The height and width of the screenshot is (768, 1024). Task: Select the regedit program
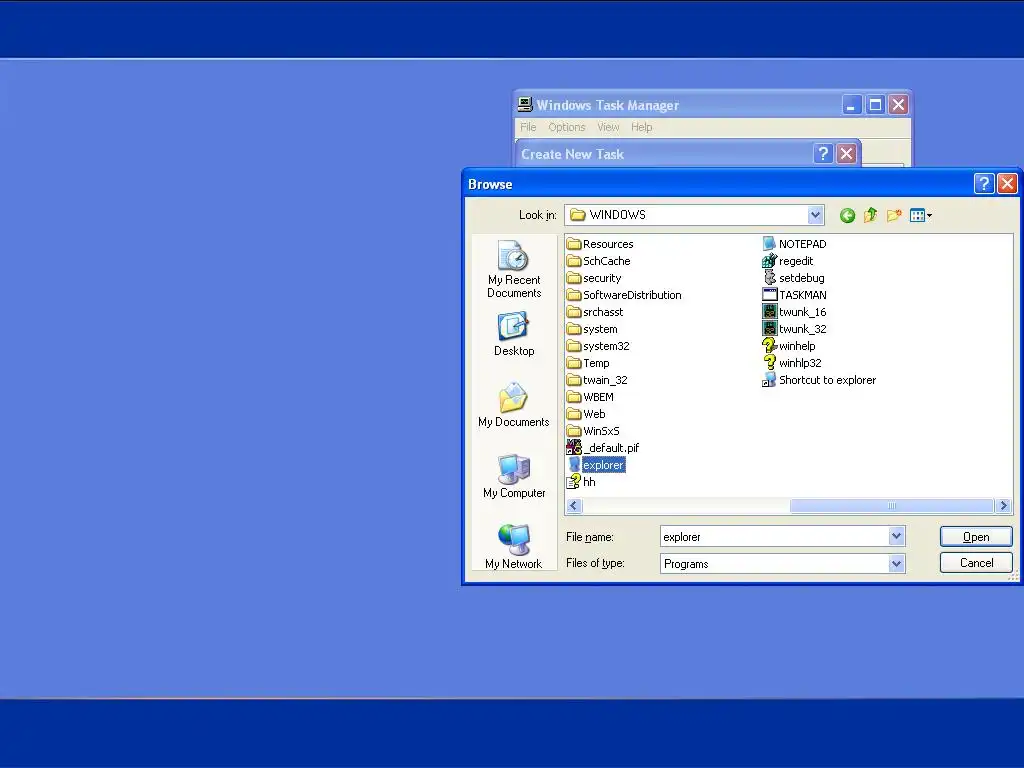[788, 261]
